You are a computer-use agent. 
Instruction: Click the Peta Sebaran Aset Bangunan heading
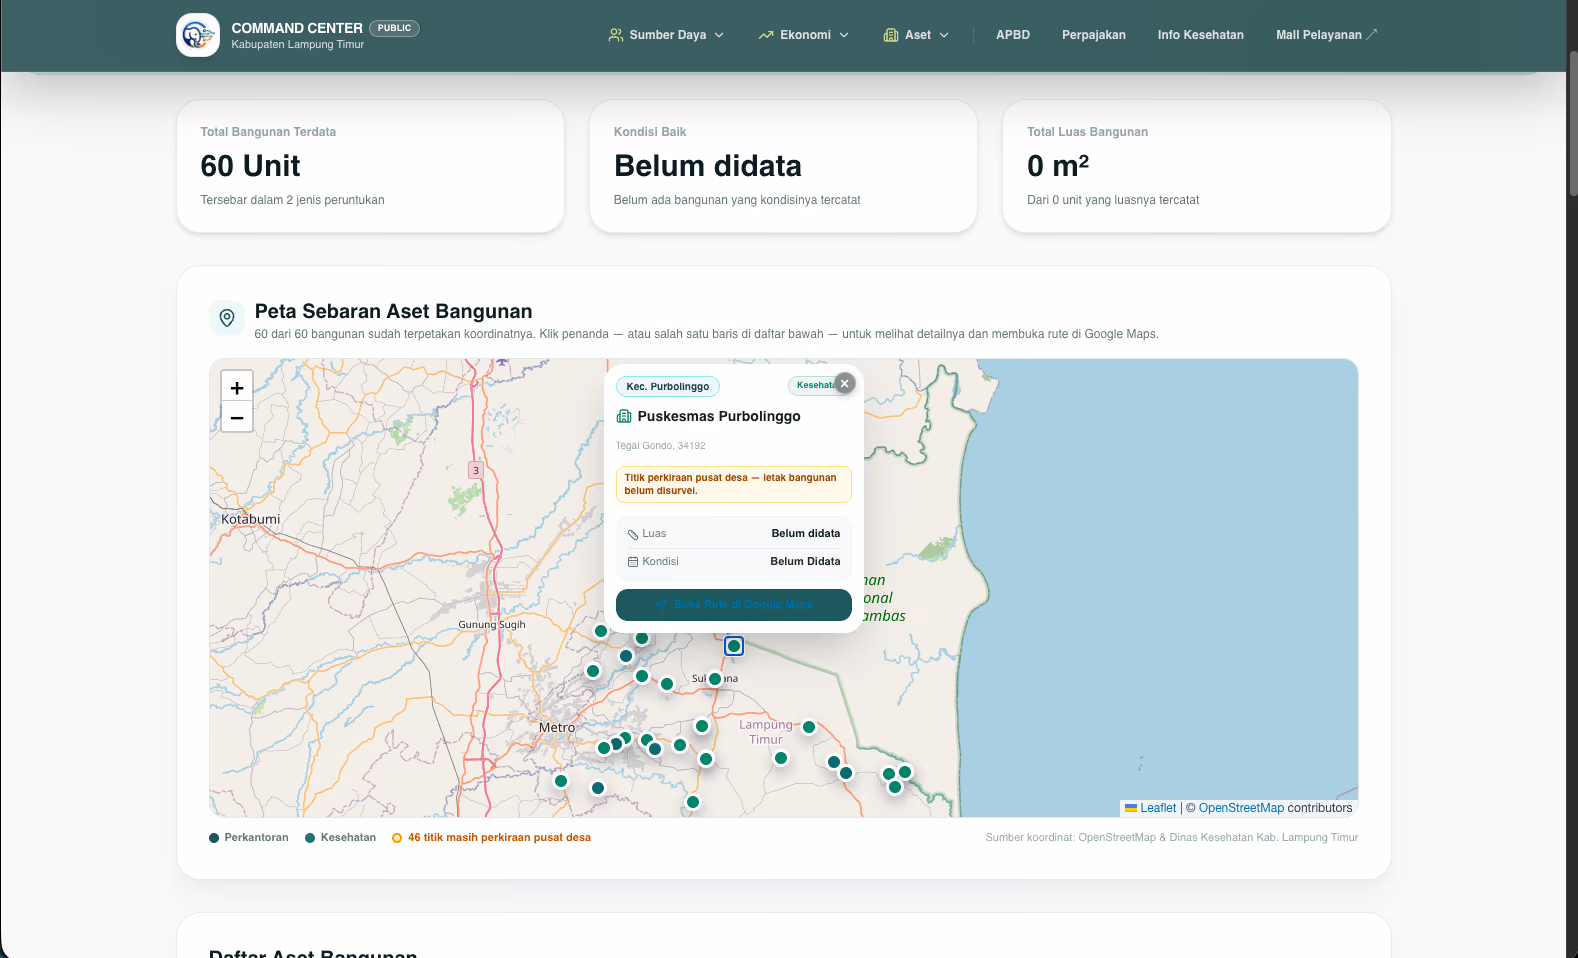point(393,311)
